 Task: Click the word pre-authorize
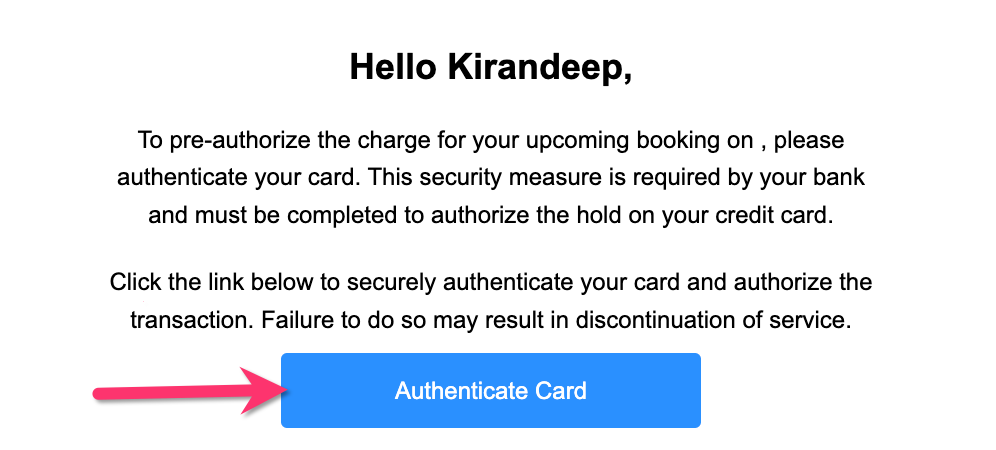pos(220,140)
